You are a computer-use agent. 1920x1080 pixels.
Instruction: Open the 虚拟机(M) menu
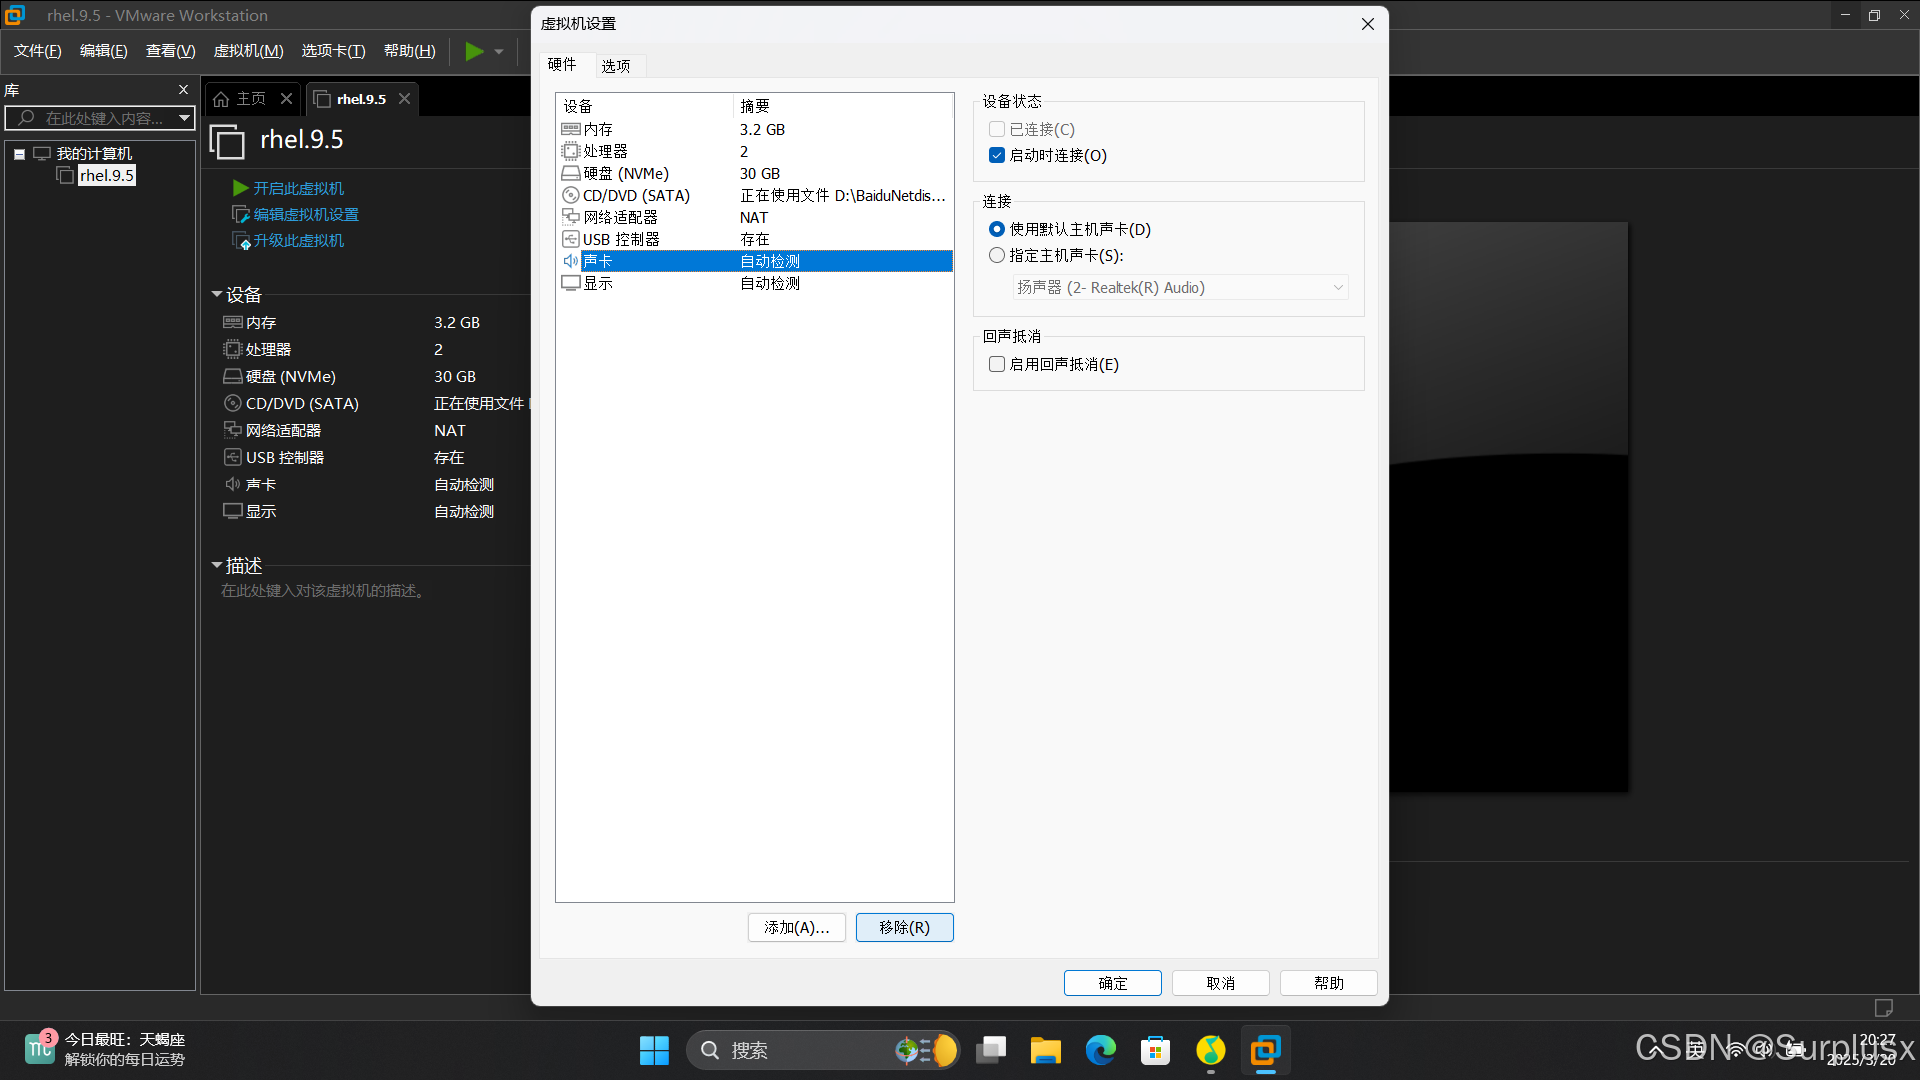point(248,51)
